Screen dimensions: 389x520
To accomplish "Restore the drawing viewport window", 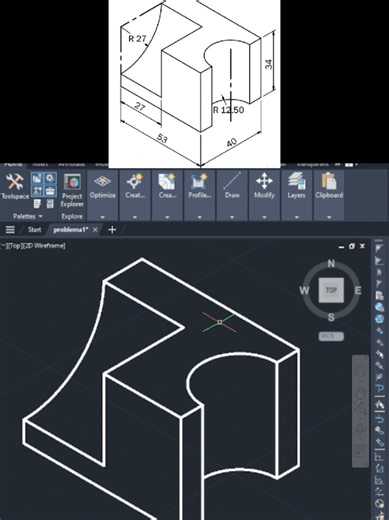I will (x=352, y=246).
